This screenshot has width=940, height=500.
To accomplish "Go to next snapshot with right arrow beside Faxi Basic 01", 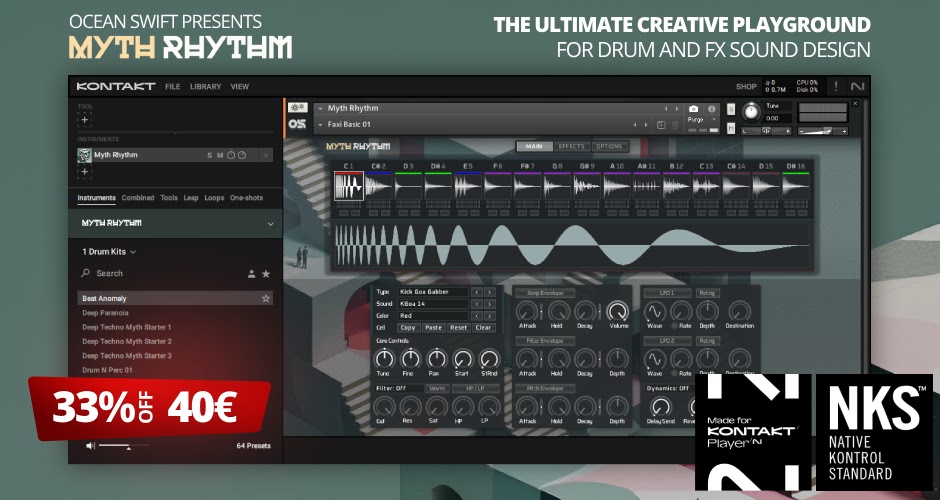I will pos(646,125).
